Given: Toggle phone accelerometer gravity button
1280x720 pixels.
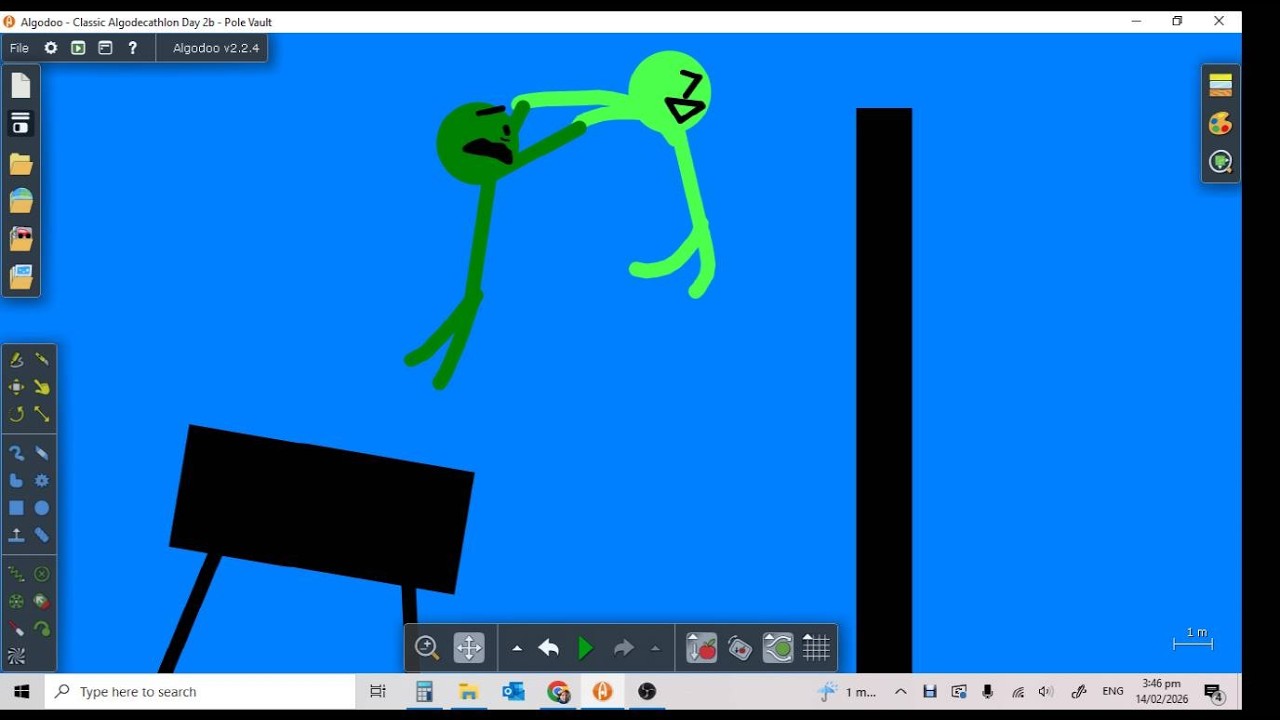Looking at the screenshot, I should tap(740, 648).
